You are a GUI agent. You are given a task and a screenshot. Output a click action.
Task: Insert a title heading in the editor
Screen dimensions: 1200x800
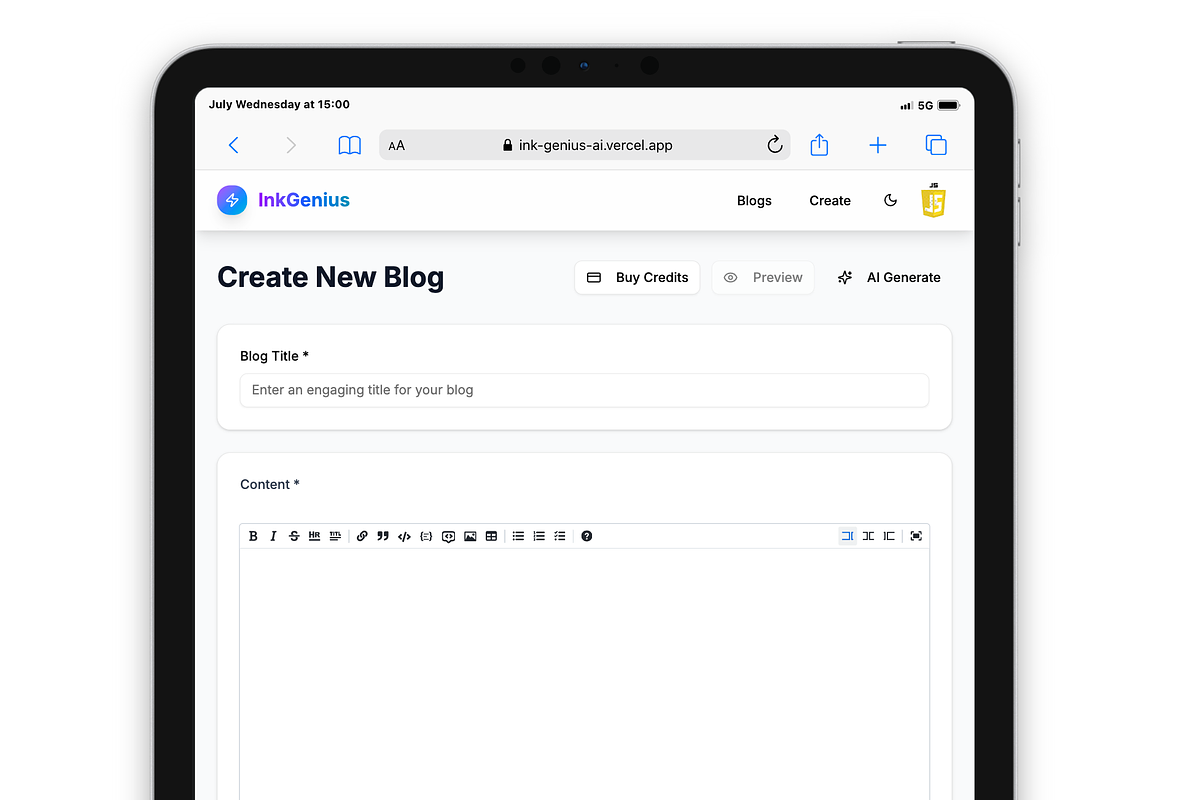pos(335,536)
